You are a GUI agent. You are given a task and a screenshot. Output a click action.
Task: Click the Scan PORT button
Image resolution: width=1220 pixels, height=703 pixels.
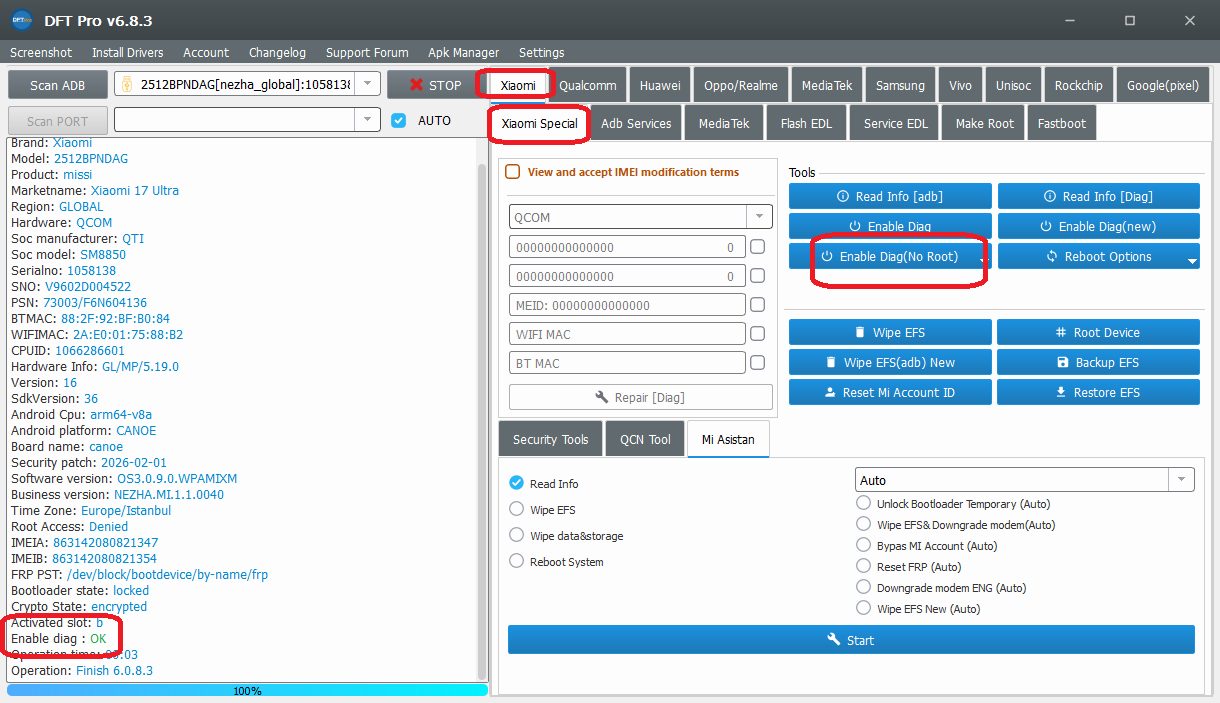(57, 120)
